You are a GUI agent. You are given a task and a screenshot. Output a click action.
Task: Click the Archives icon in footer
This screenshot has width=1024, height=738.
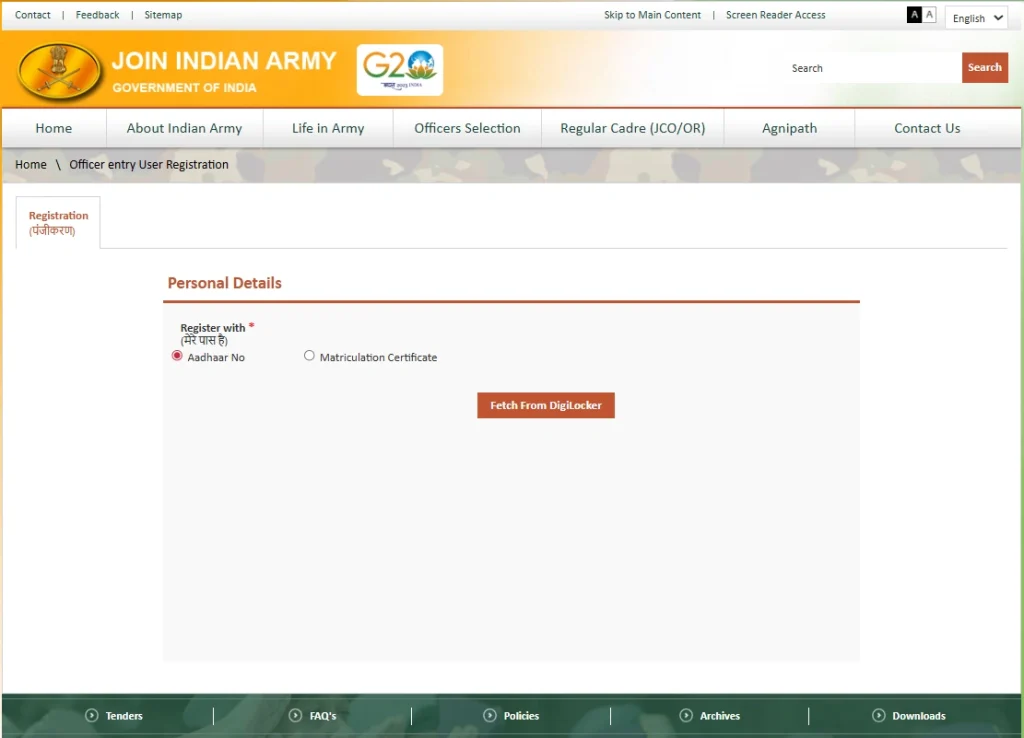point(687,715)
